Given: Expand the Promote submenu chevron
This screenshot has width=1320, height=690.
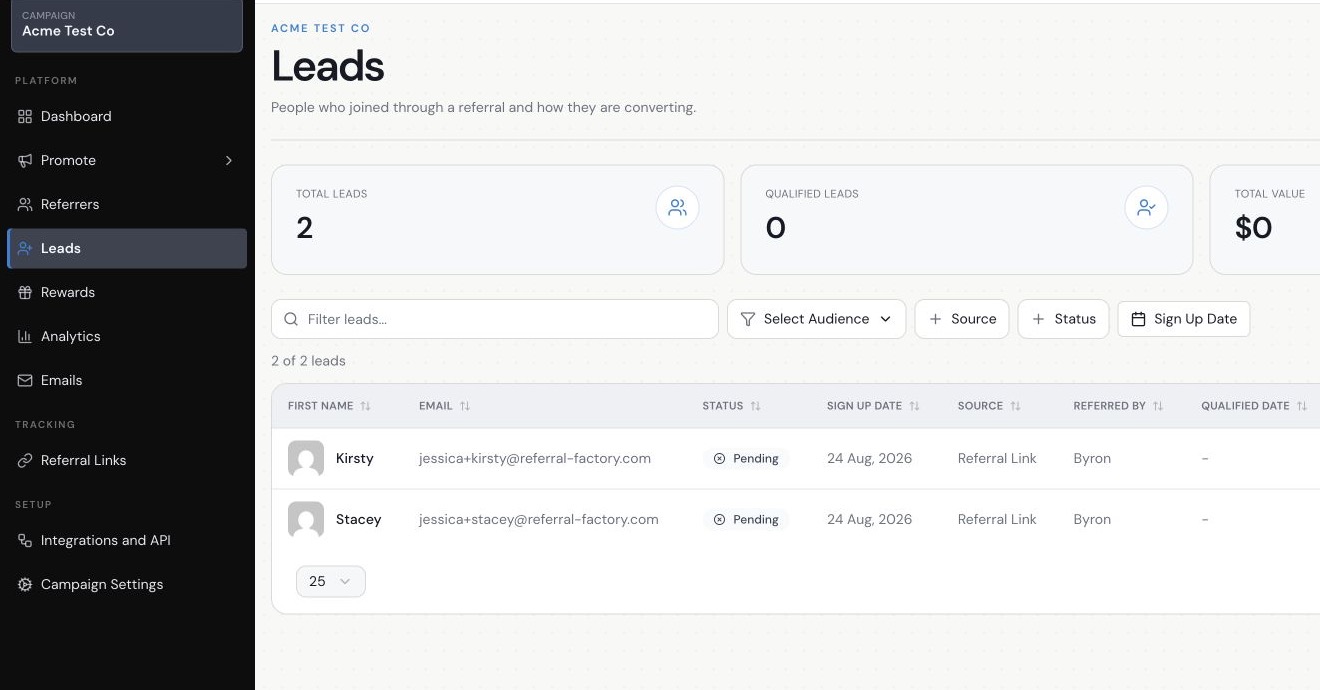Looking at the screenshot, I should click(229, 160).
